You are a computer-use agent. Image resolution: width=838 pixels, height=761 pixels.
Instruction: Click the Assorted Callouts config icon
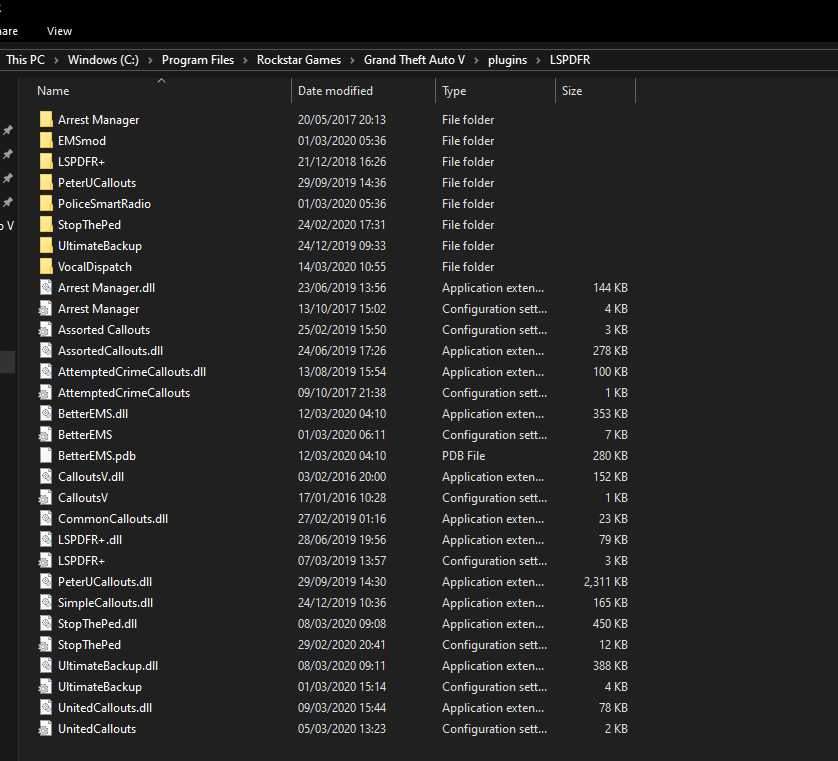coord(45,330)
